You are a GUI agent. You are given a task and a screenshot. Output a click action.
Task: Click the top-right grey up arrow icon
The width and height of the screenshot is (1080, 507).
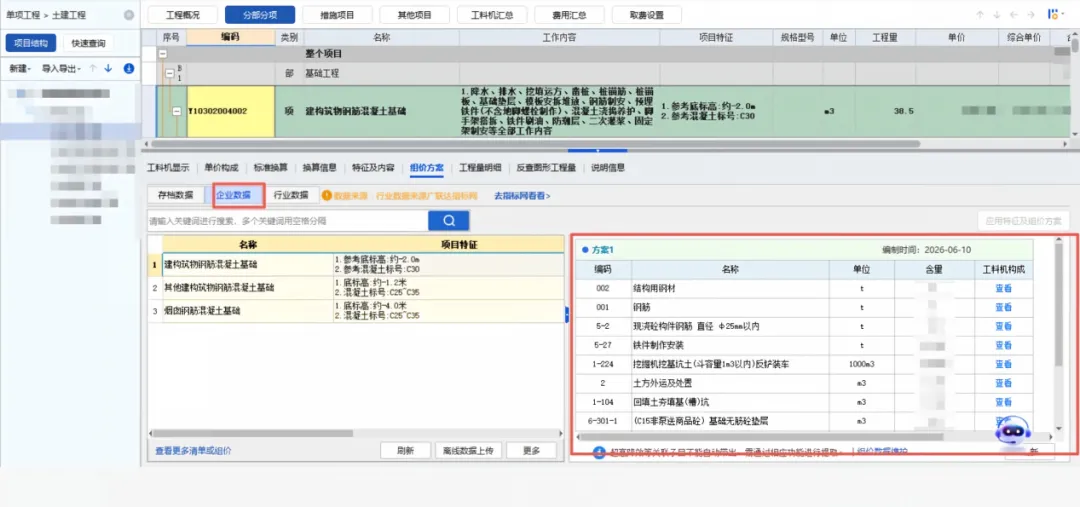click(979, 14)
